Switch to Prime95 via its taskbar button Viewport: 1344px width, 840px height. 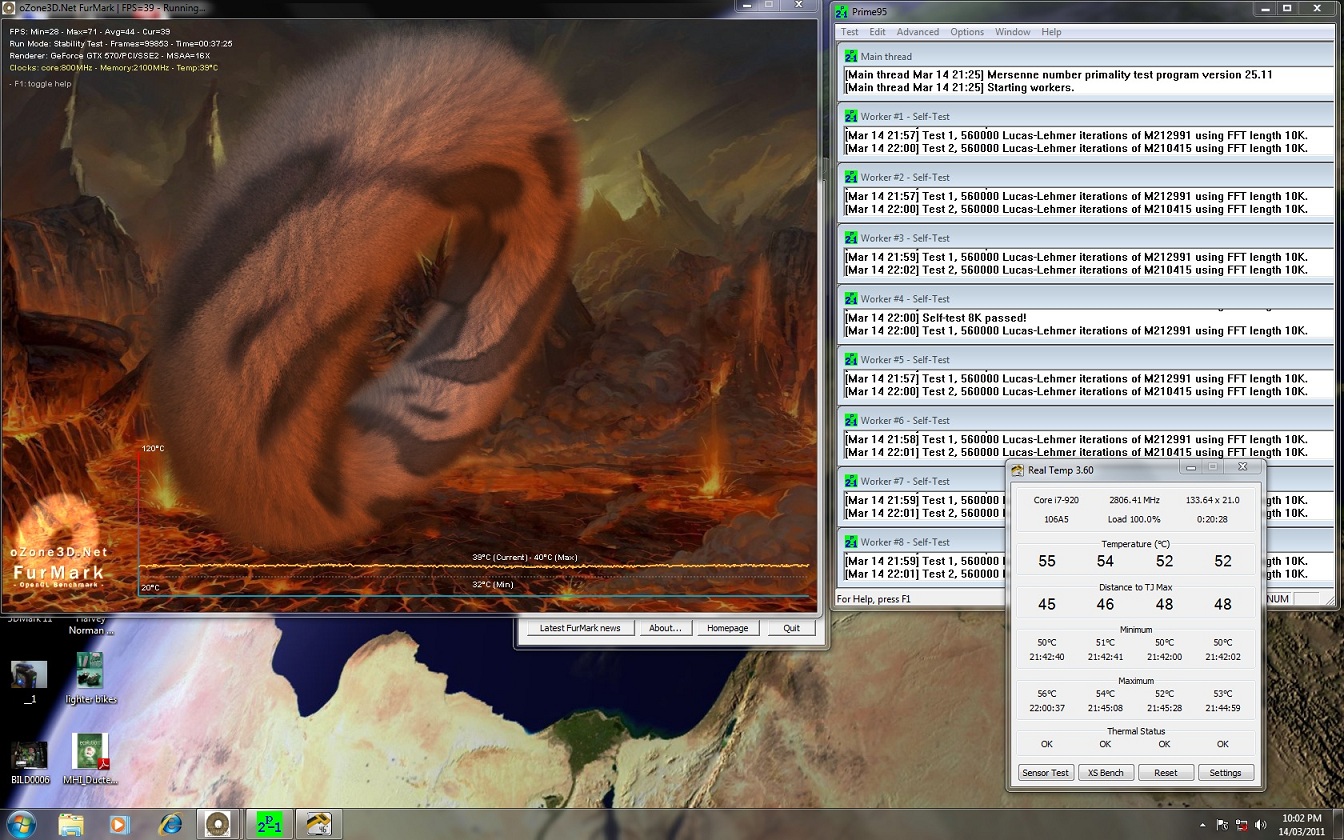click(269, 824)
